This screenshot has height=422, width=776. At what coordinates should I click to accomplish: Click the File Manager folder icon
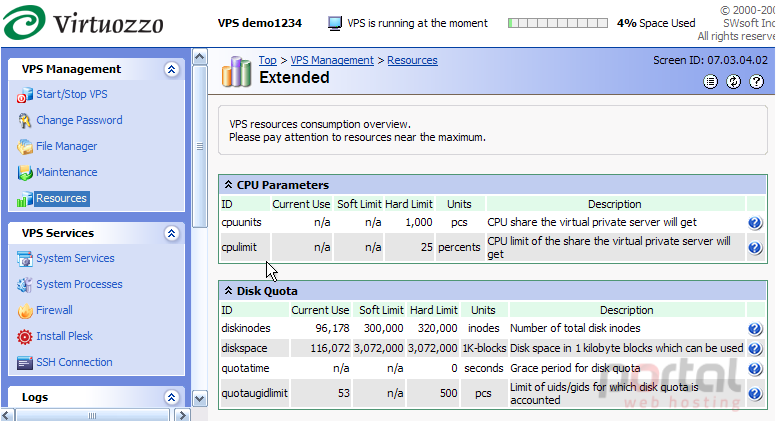[24, 147]
